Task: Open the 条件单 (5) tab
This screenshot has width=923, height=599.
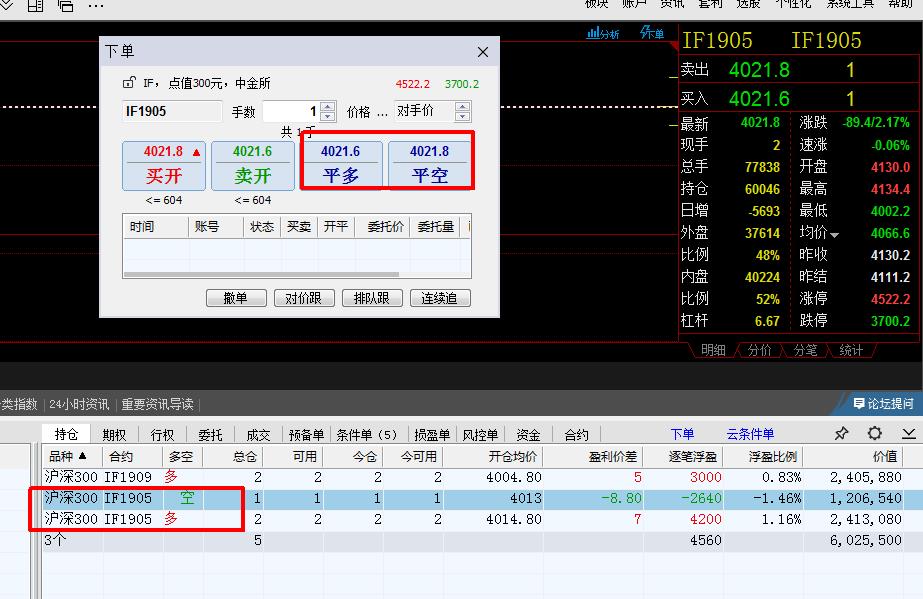Action: pos(366,435)
